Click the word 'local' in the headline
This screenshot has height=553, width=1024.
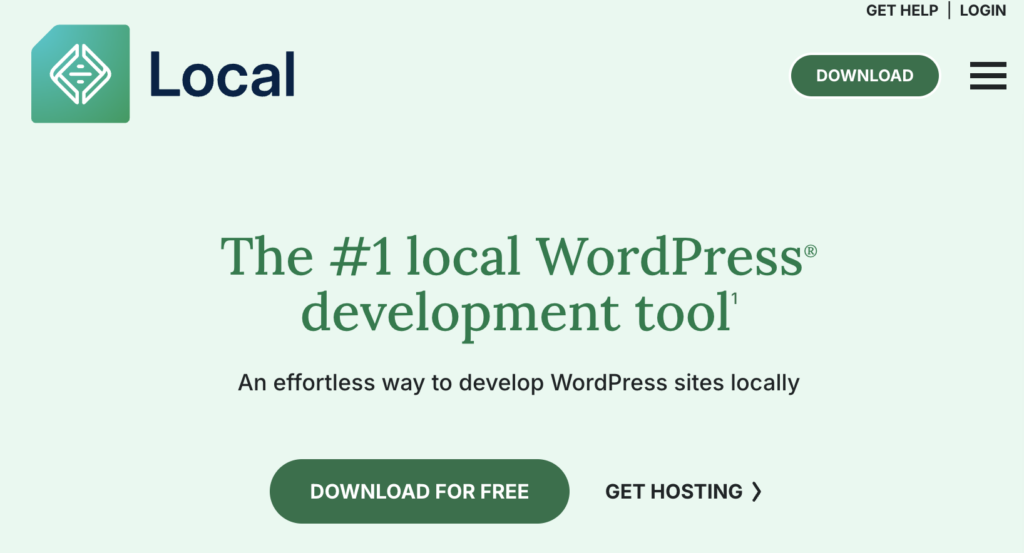[x=463, y=257]
